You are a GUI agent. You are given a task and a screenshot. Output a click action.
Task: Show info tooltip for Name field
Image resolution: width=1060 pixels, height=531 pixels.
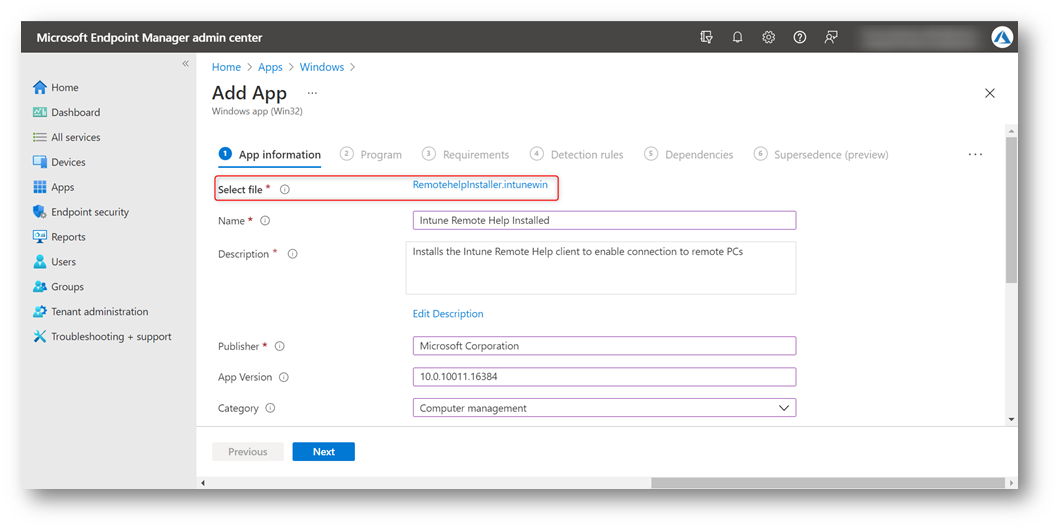click(x=265, y=221)
